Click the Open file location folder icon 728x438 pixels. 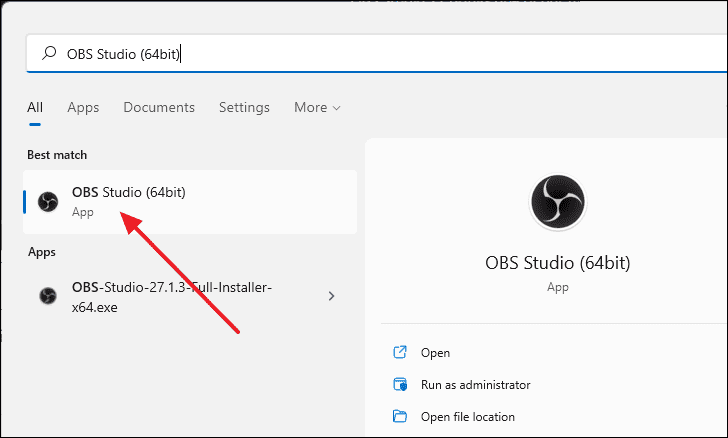tap(400, 416)
